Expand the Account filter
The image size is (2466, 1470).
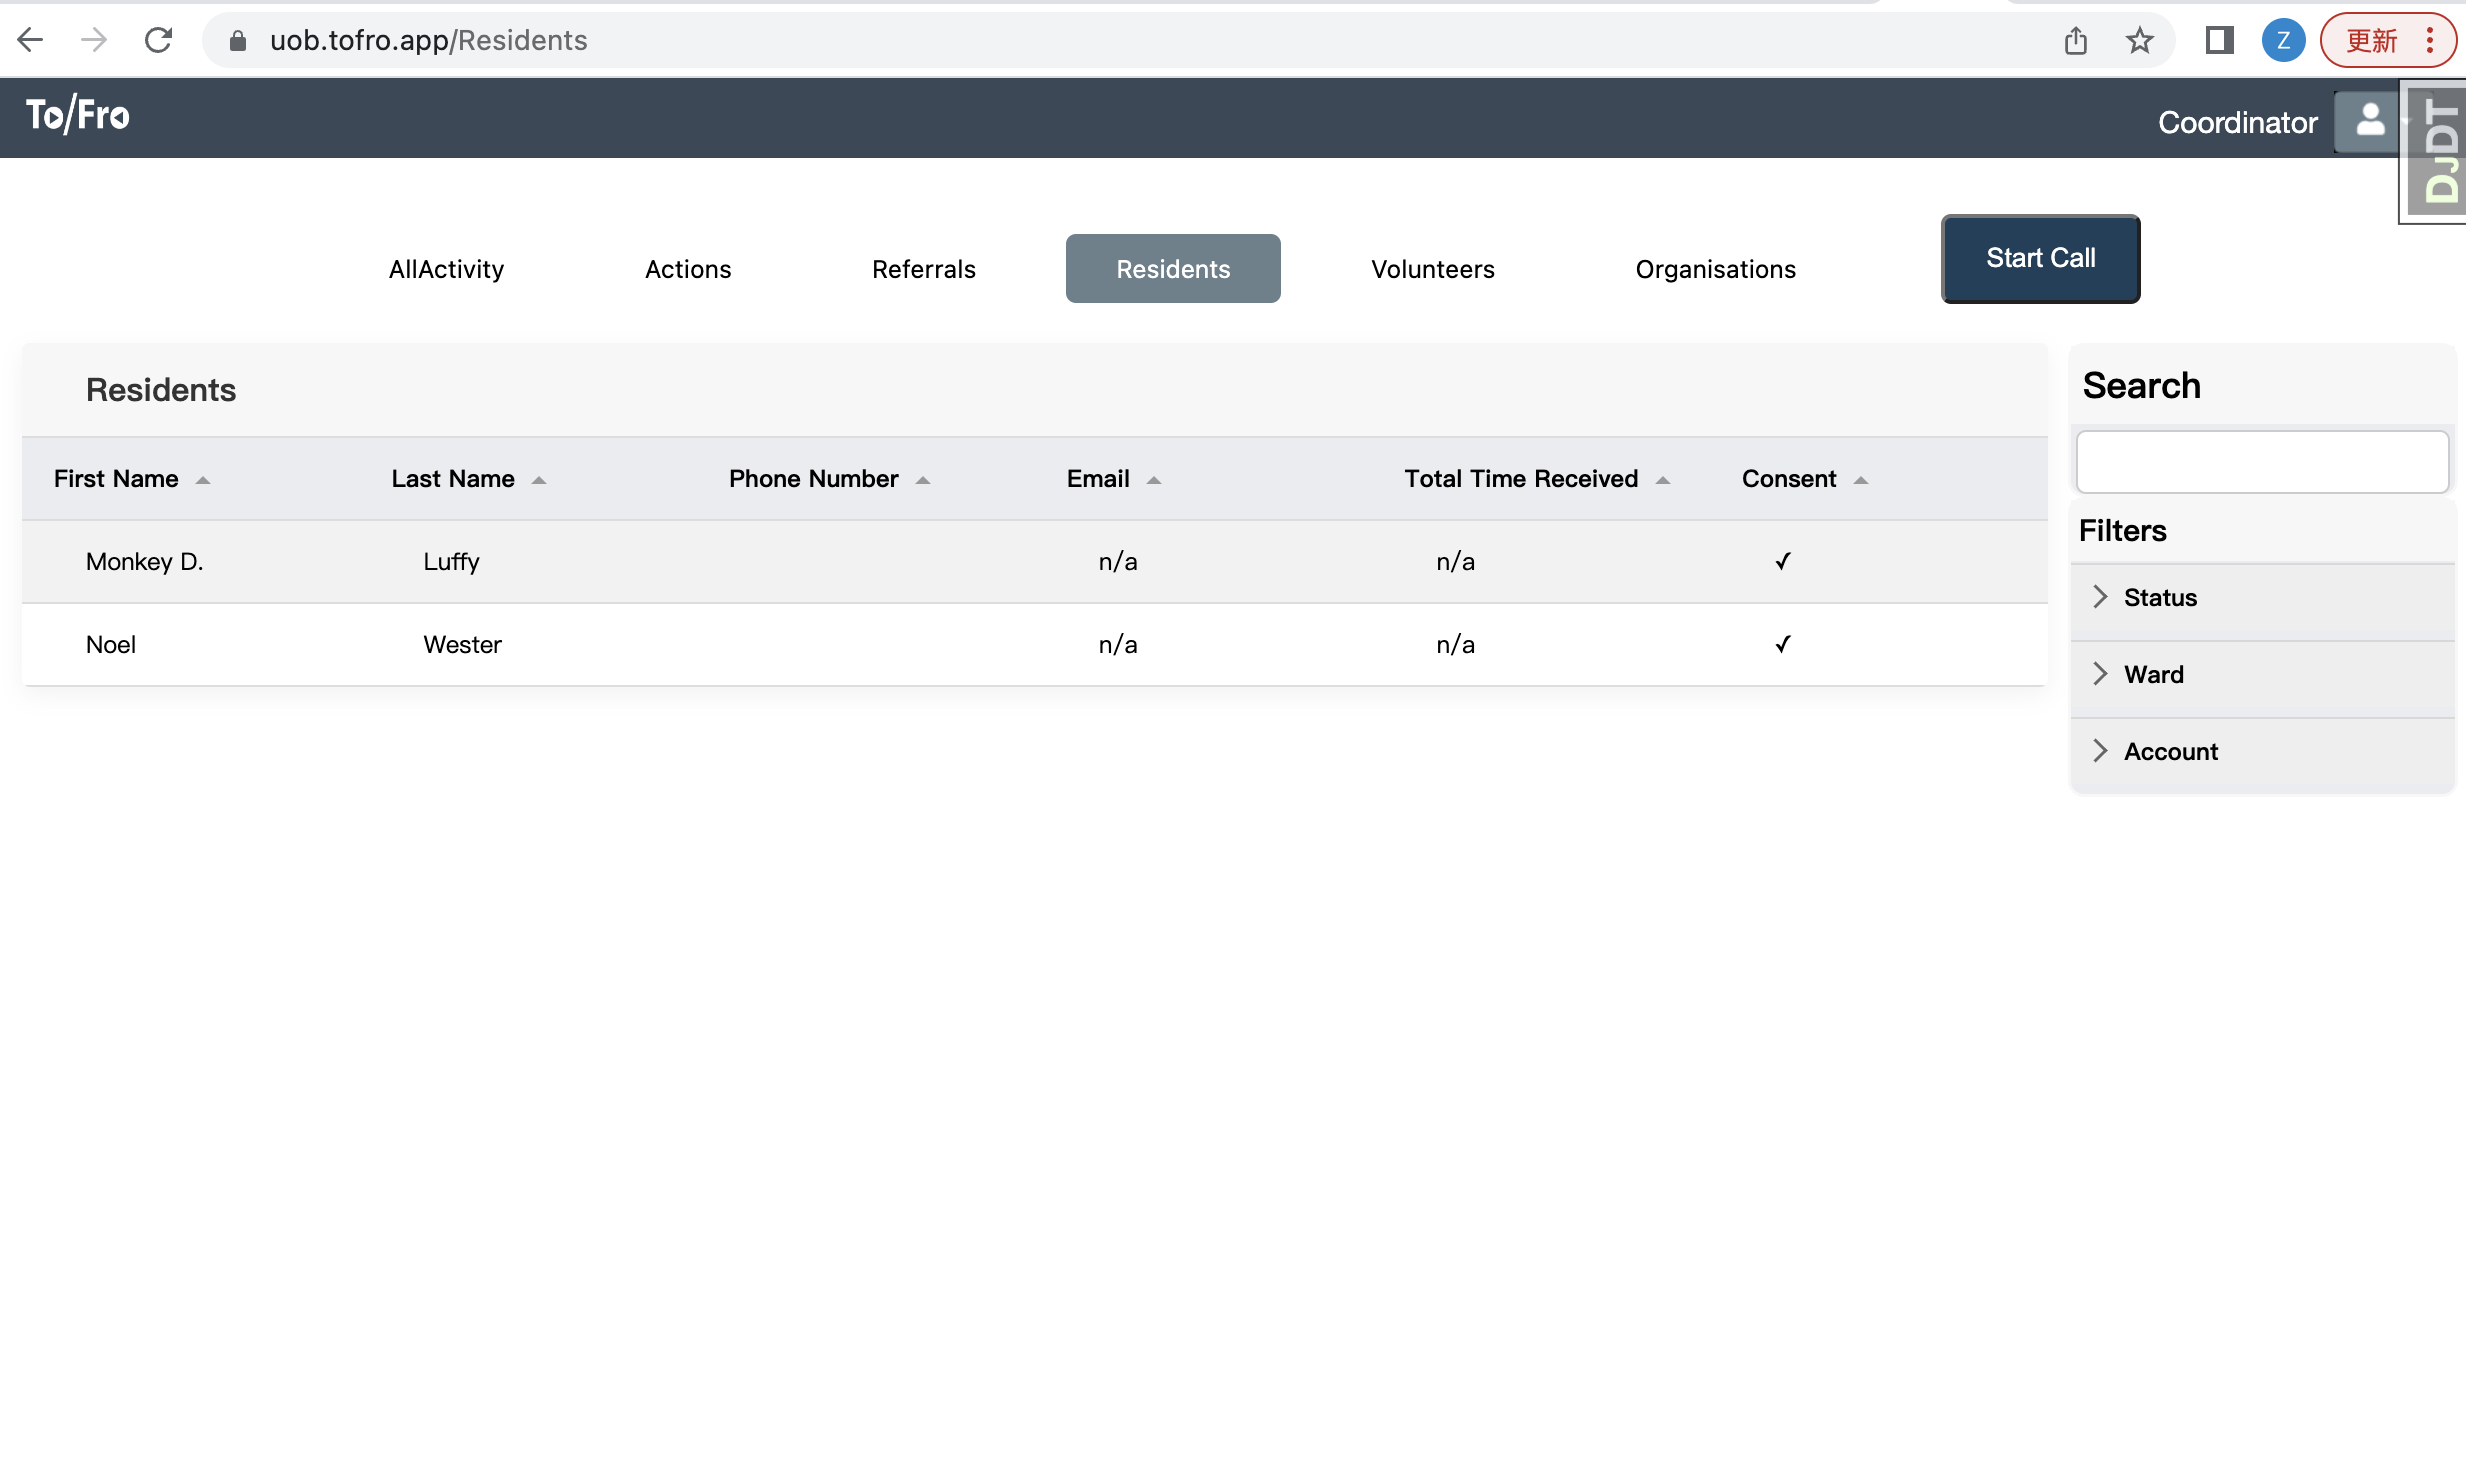[x=2170, y=751]
